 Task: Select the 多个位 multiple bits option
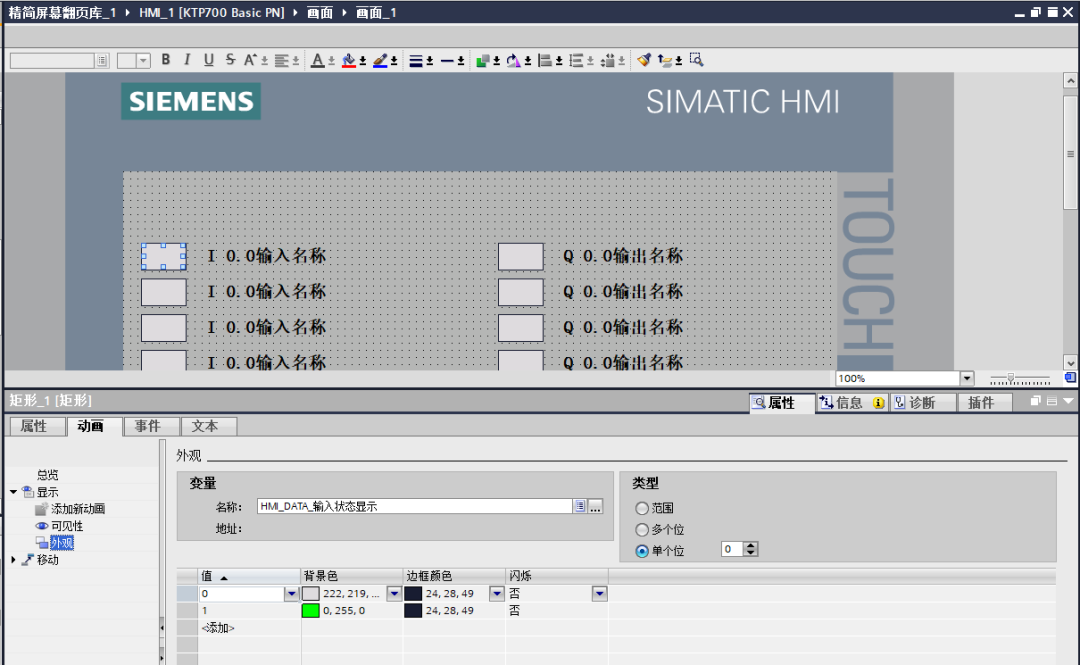click(x=642, y=529)
